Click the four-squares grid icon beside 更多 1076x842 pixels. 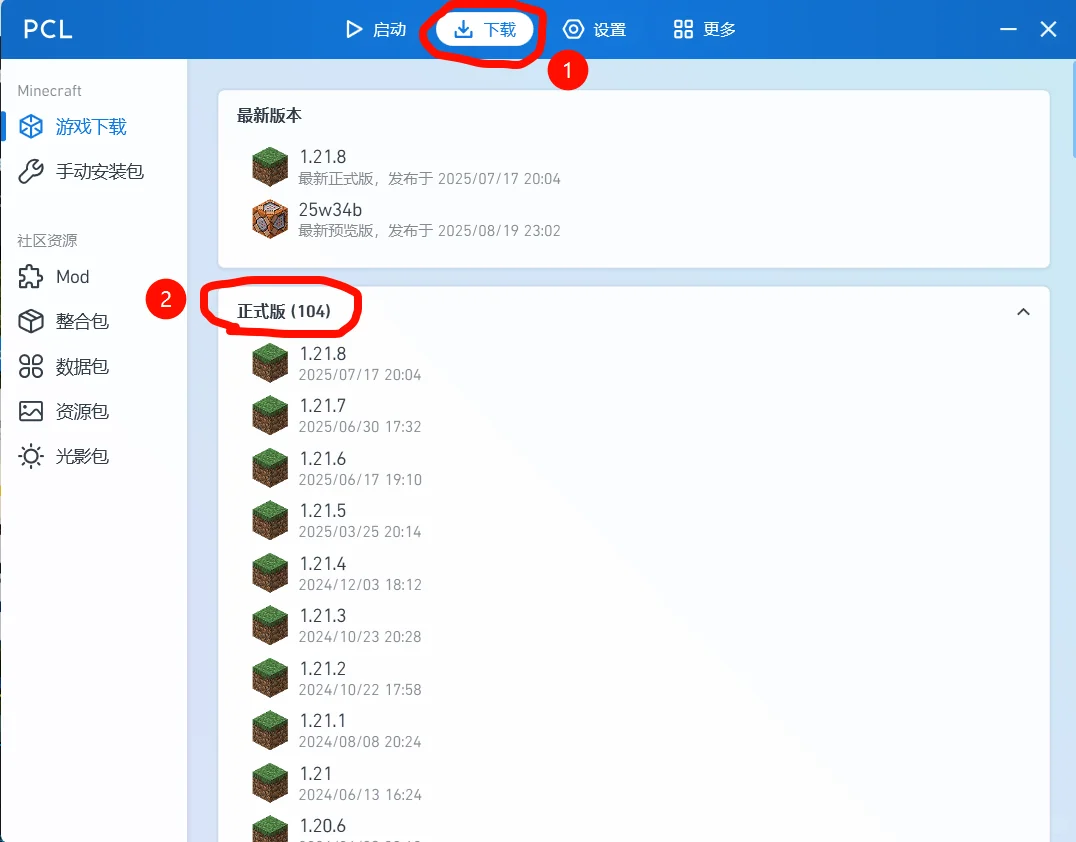coord(683,30)
